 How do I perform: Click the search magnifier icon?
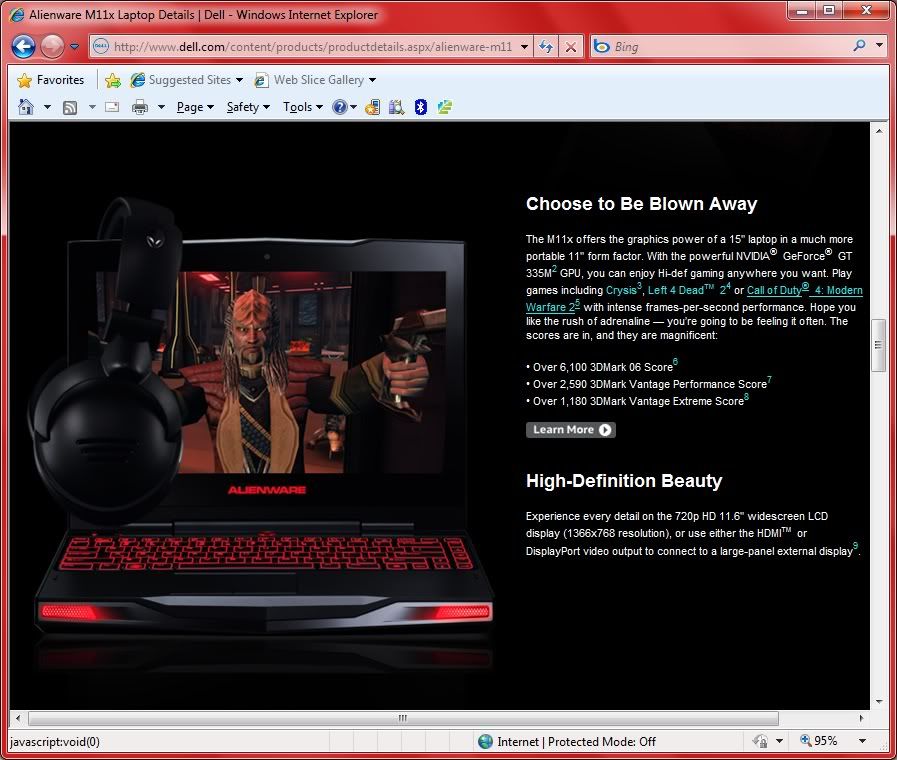(x=859, y=46)
